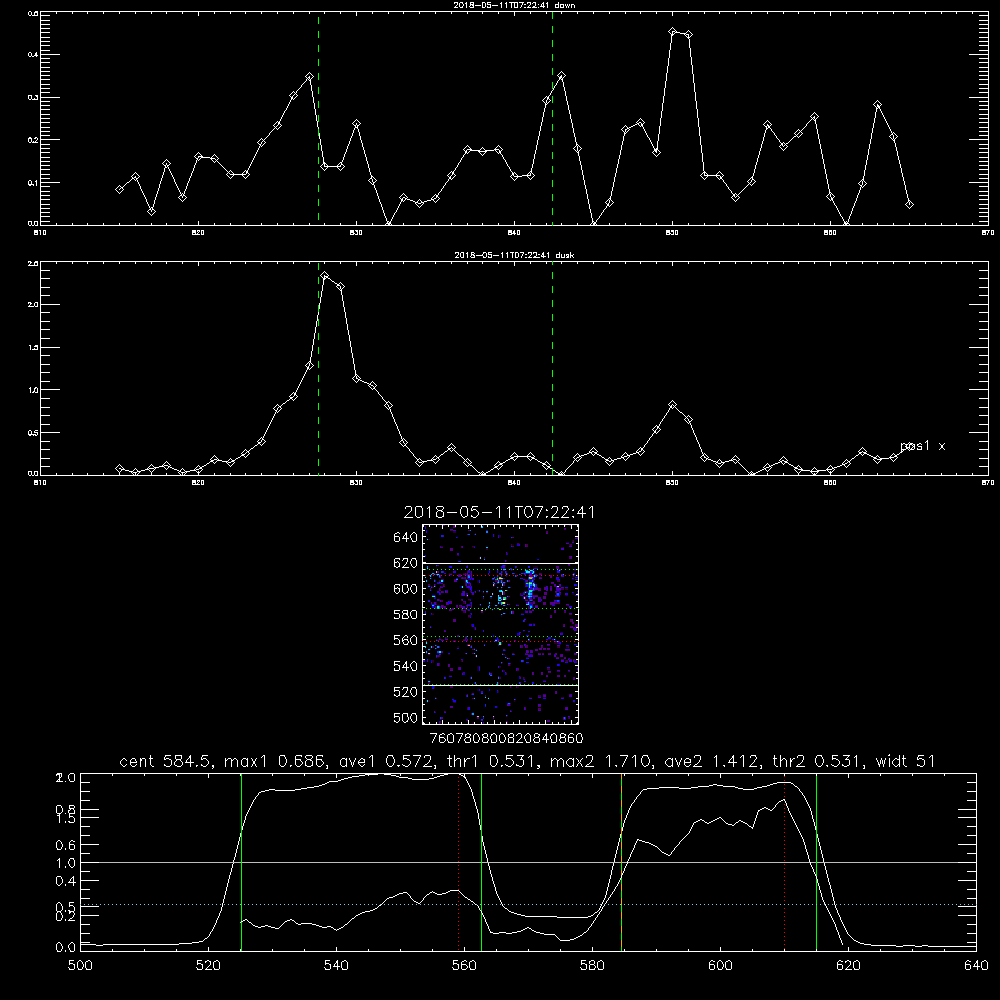Screen dimensions: 1000x1000
Task: Click the orange-green vertical line near 584
Action: click(x=621, y=861)
